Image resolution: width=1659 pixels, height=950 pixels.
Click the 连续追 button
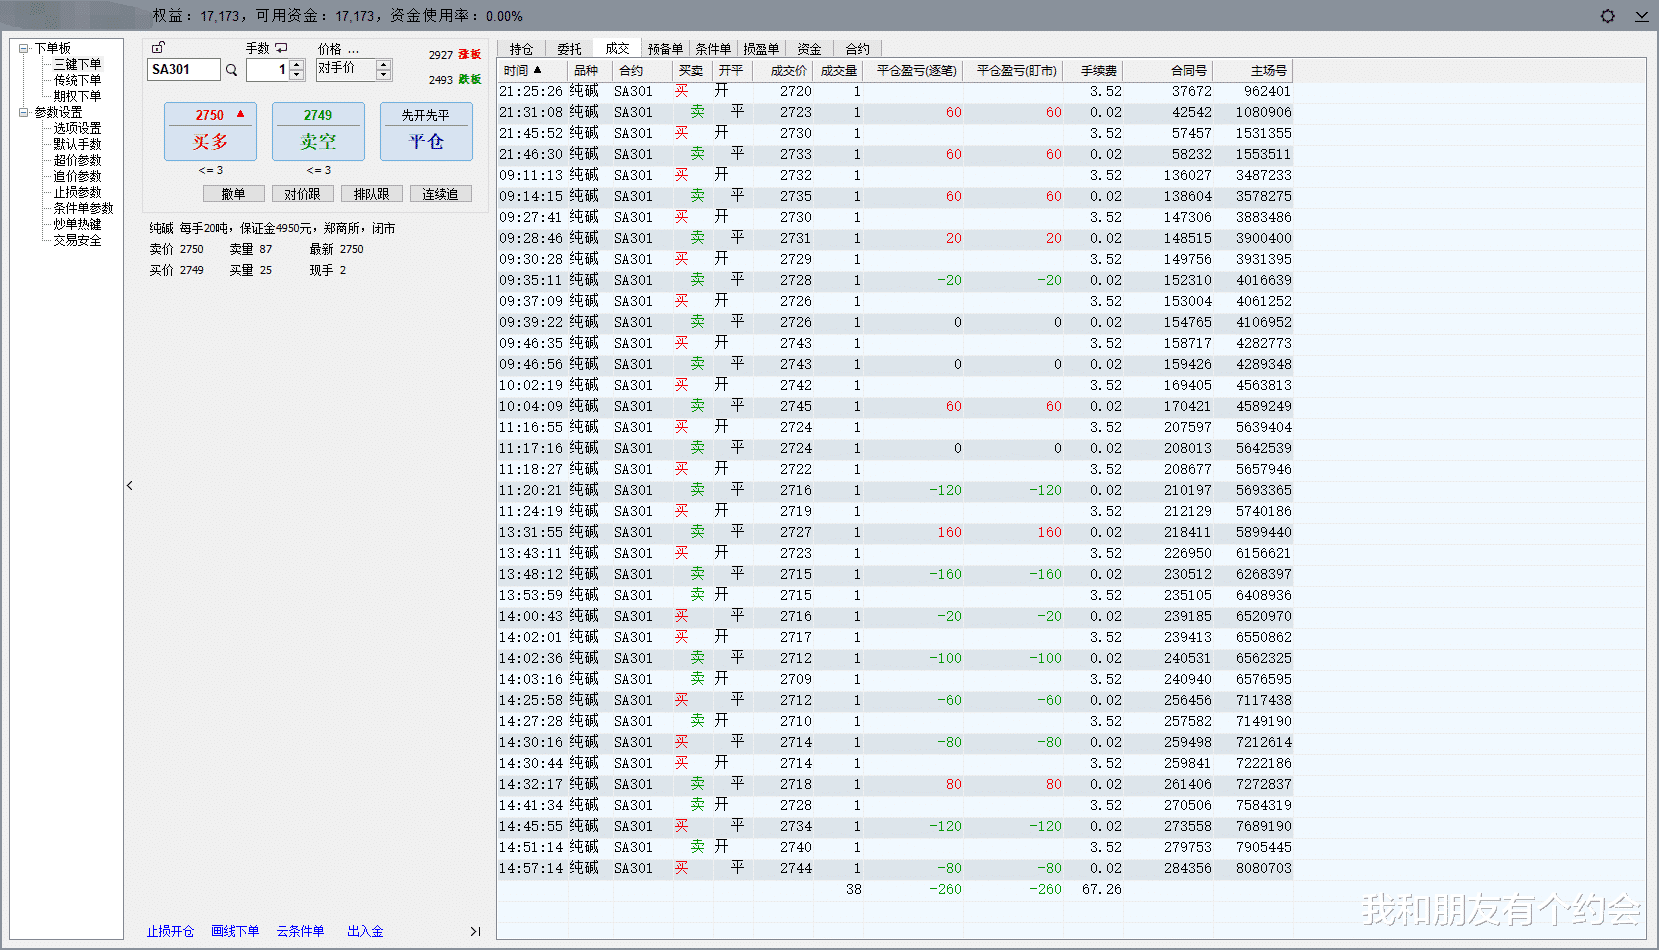(x=440, y=194)
